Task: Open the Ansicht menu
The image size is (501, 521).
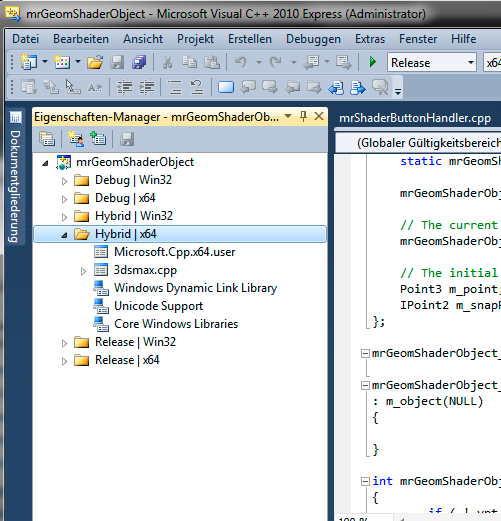Action: (143, 39)
